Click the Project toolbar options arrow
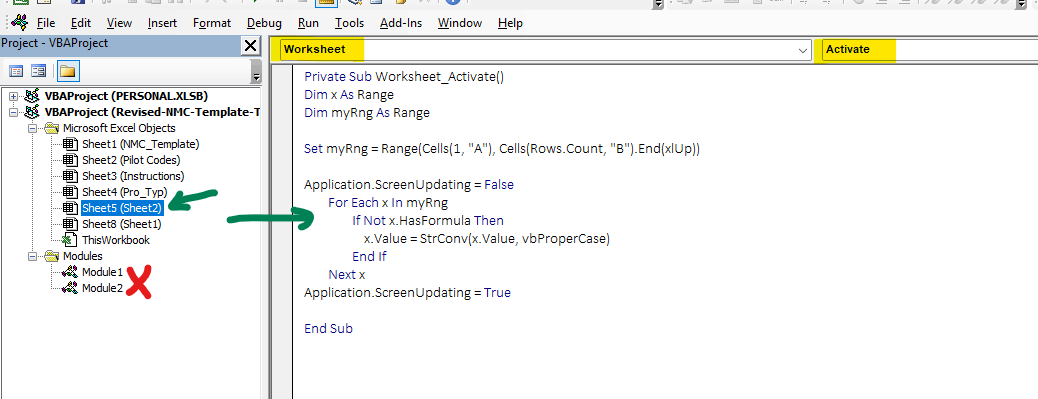The image size is (1038, 399). click(257, 71)
